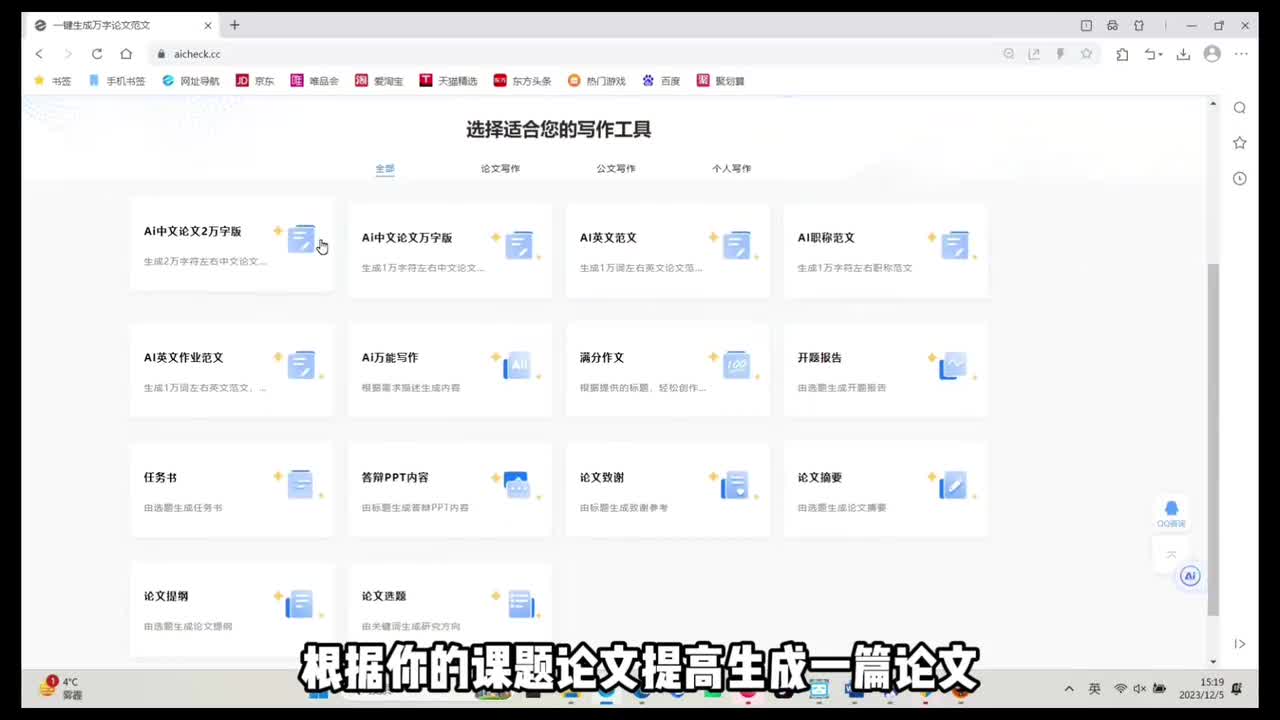Open the 论文致谢 icon
The height and width of the screenshot is (720, 1280).
click(735, 485)
